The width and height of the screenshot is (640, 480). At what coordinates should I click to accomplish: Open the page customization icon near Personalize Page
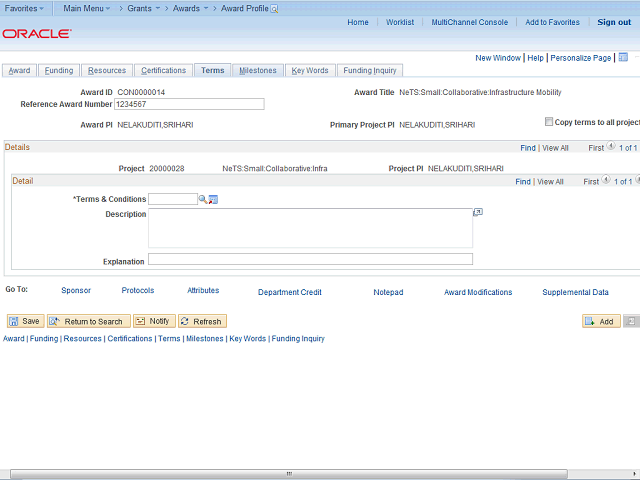[x=623, y=57]
